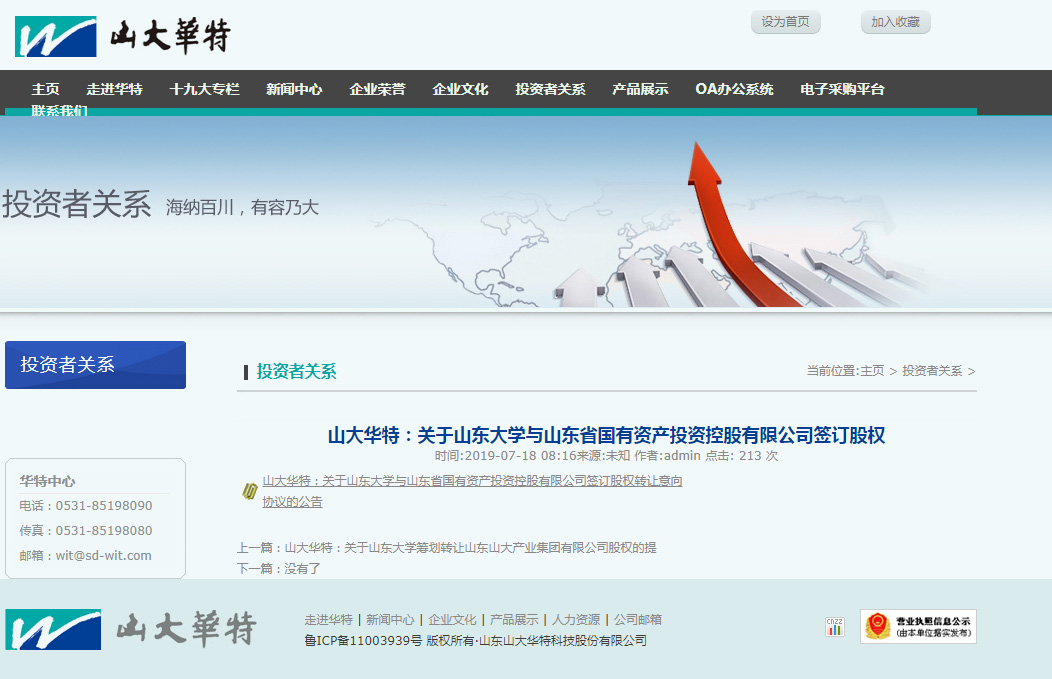This screenshot has width=1052, height=679.
Task: Open the 主页 menu item
Action: 46,89
